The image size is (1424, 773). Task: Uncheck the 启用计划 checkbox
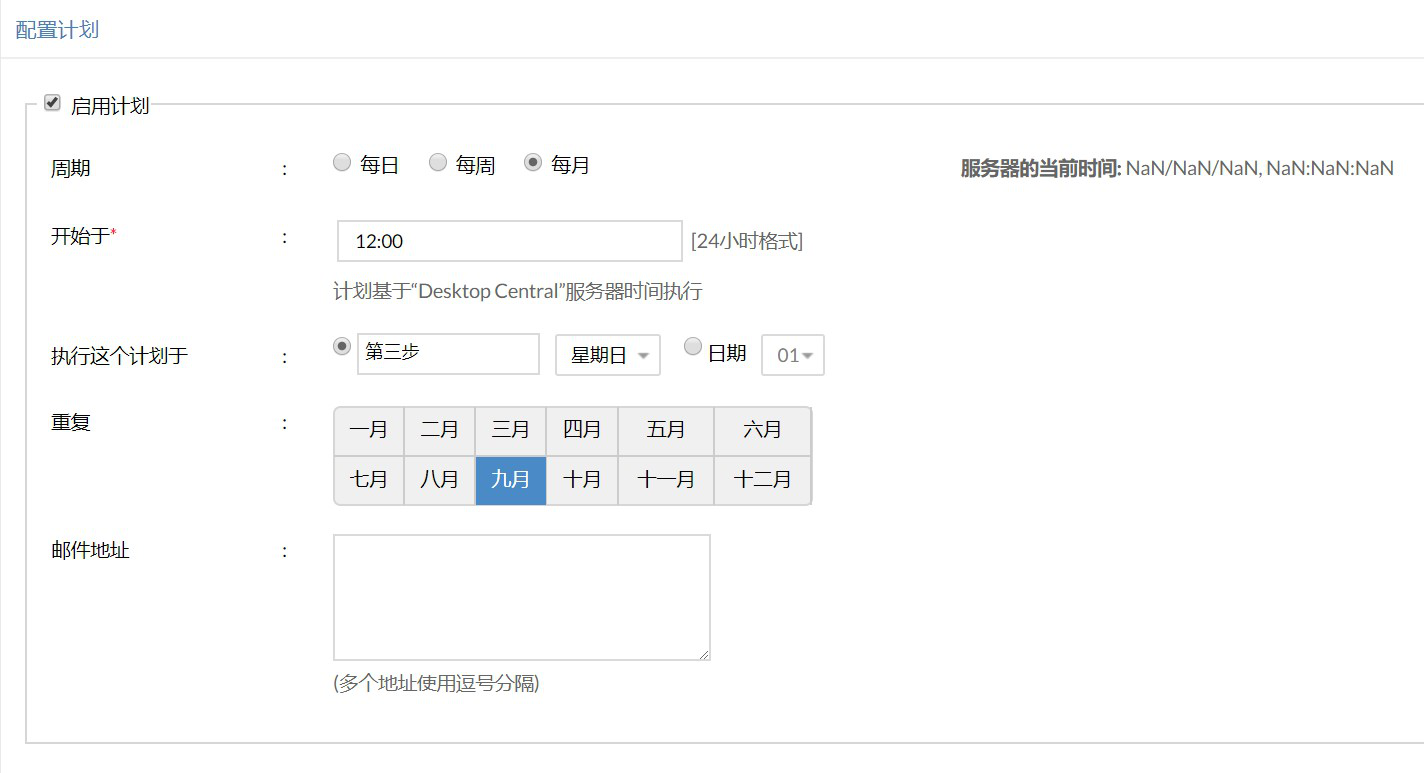(x=52, y=103)
